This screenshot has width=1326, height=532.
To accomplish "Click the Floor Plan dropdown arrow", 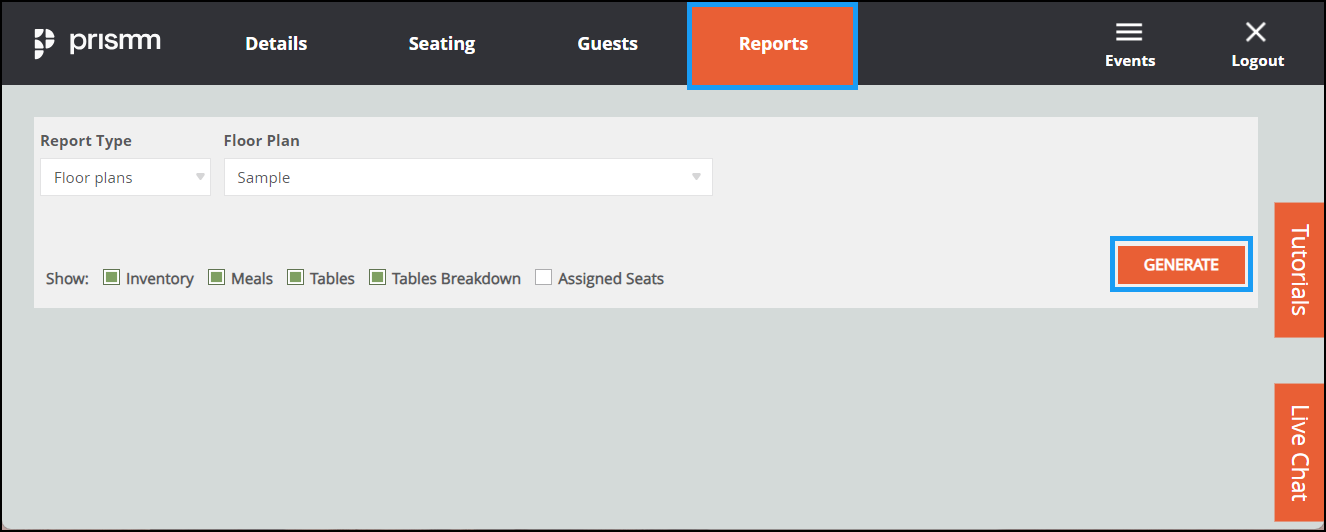I will [696, 177].
